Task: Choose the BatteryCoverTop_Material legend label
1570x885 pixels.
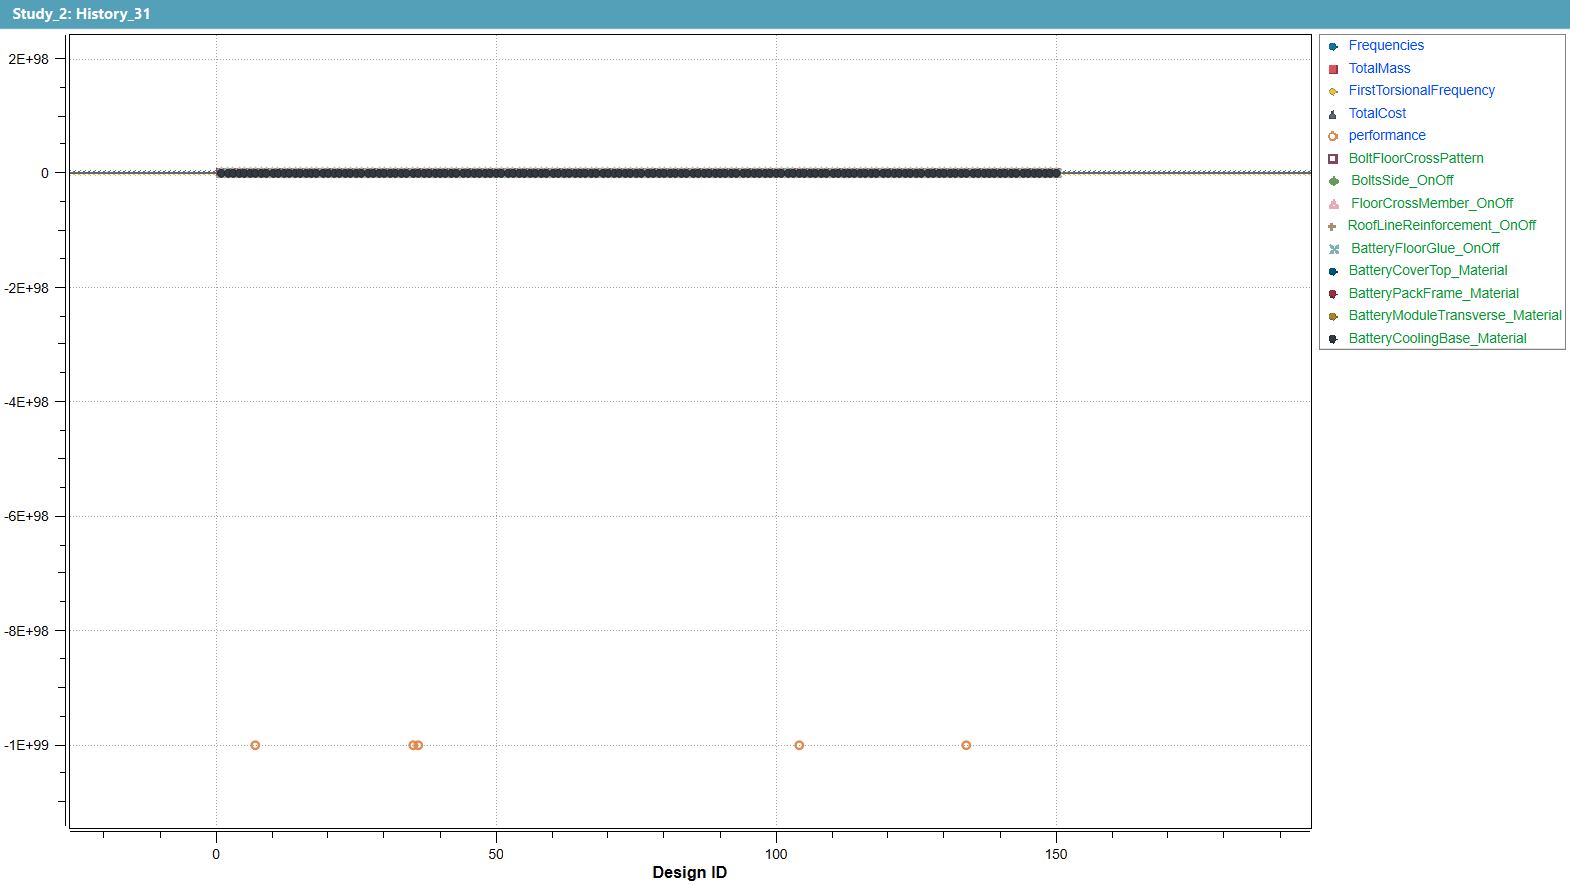Action: pyautogui.click(x=1428, y=270)
